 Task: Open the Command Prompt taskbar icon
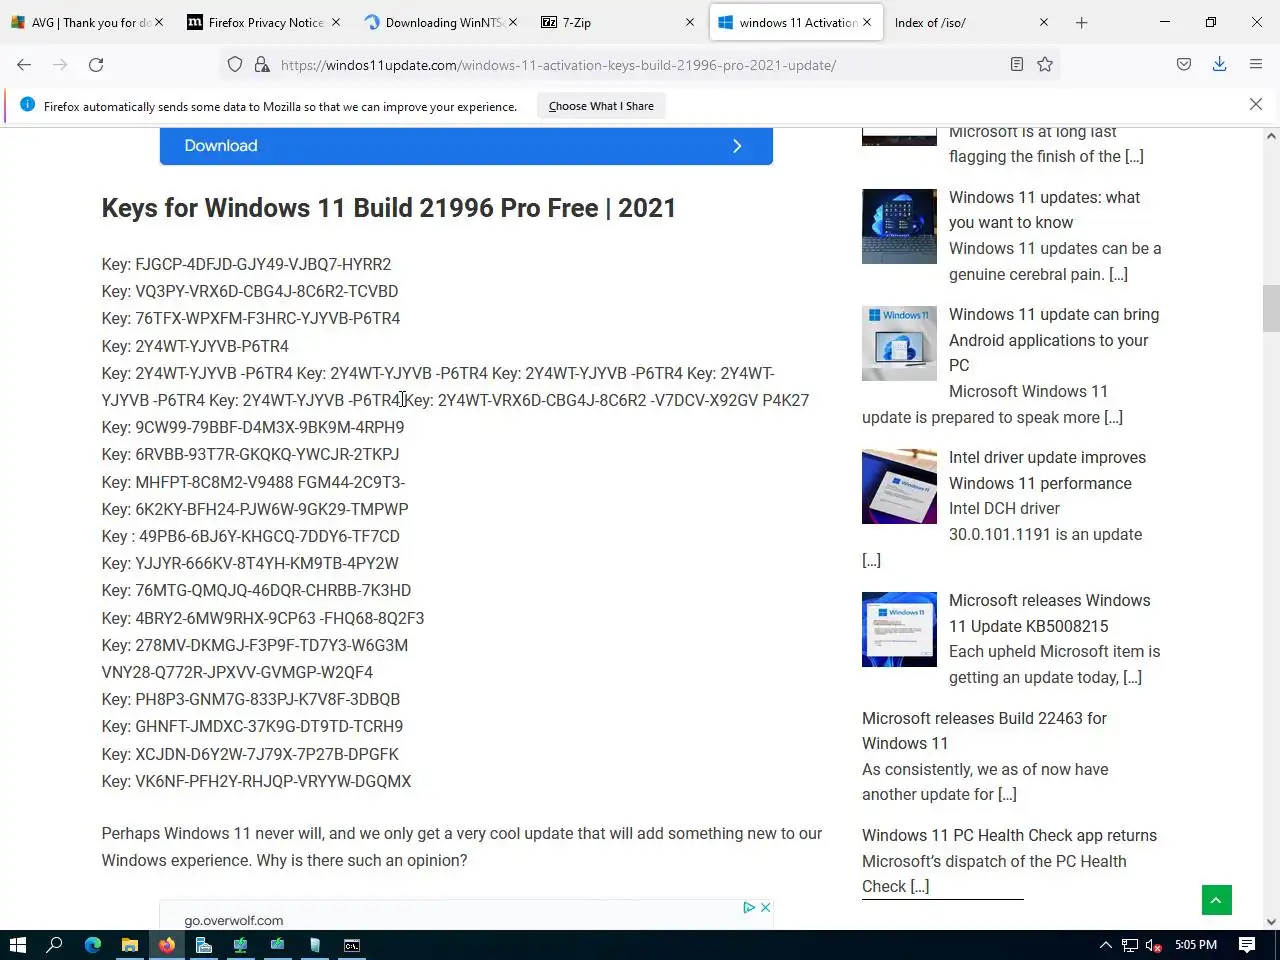pyautogui.click(x=352, y=945)
